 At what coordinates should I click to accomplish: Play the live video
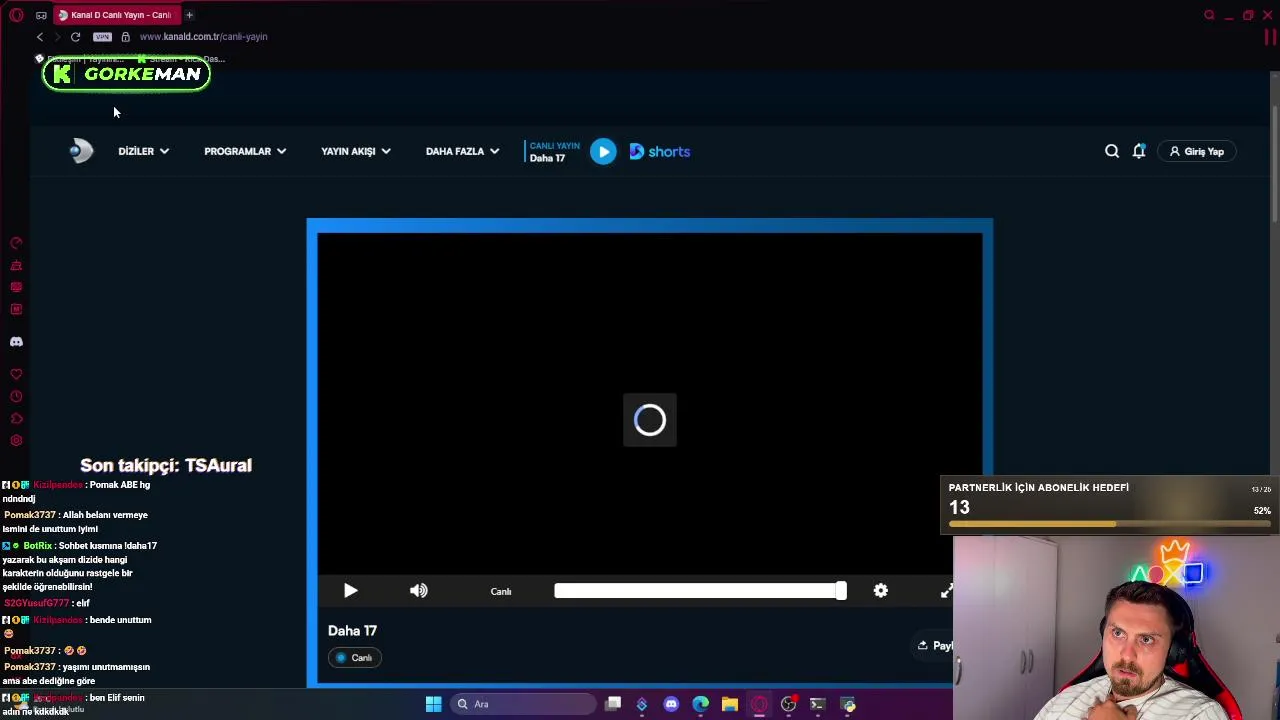[350, 591]
